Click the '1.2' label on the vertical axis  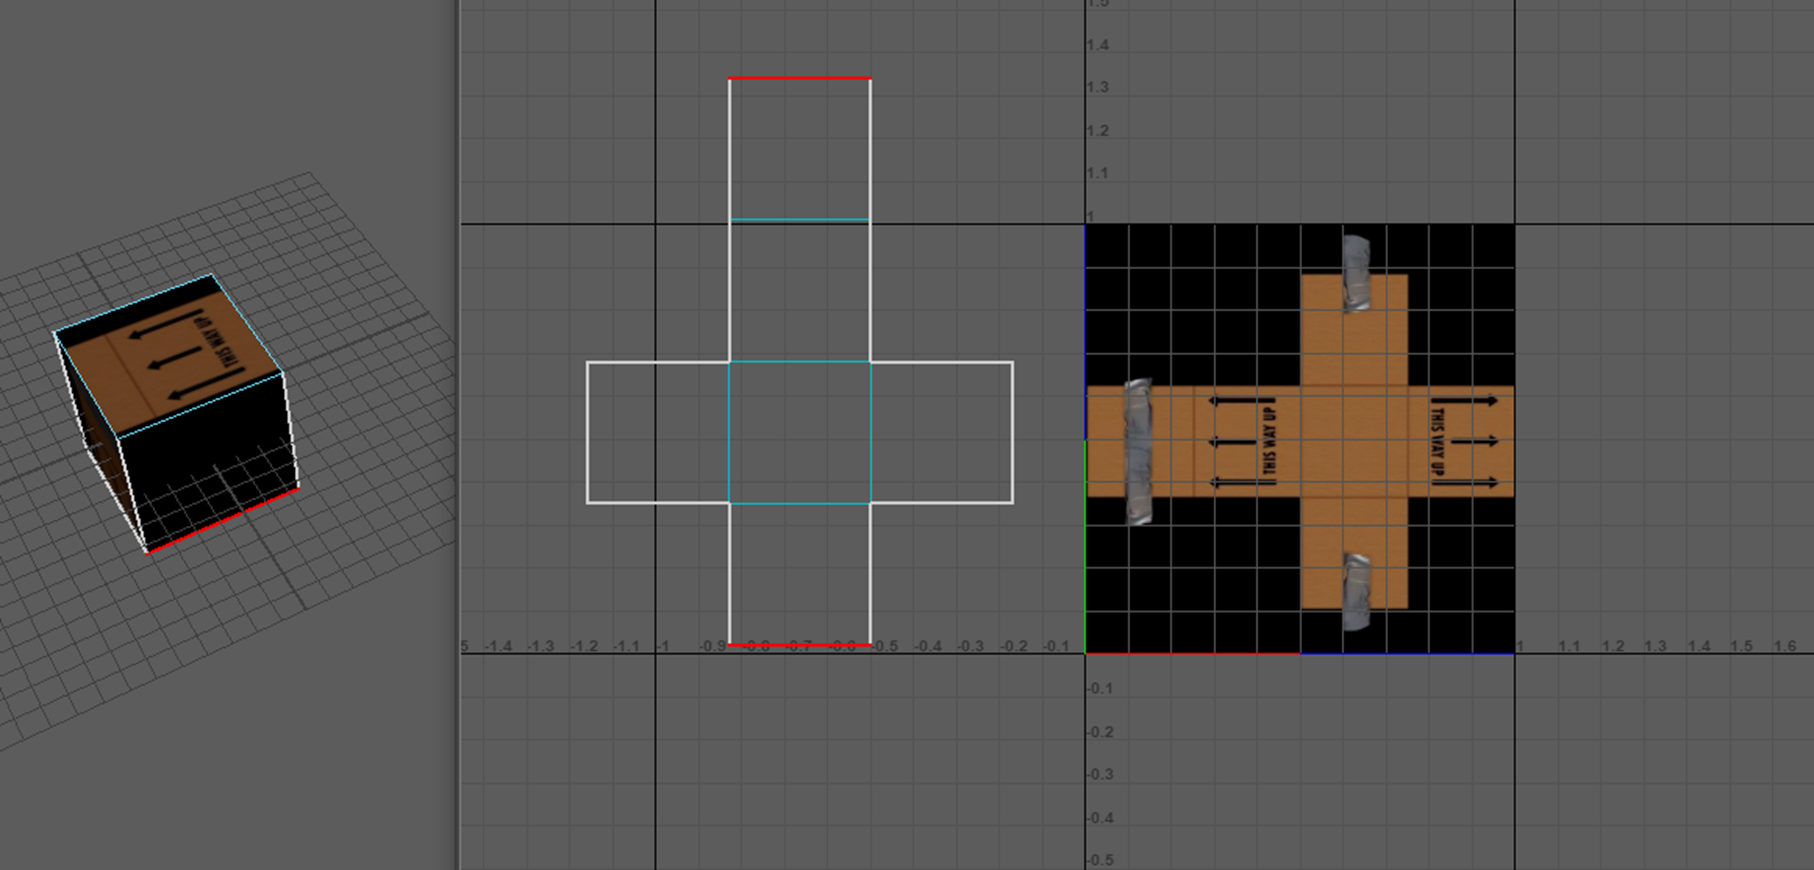pos(1099,130)
